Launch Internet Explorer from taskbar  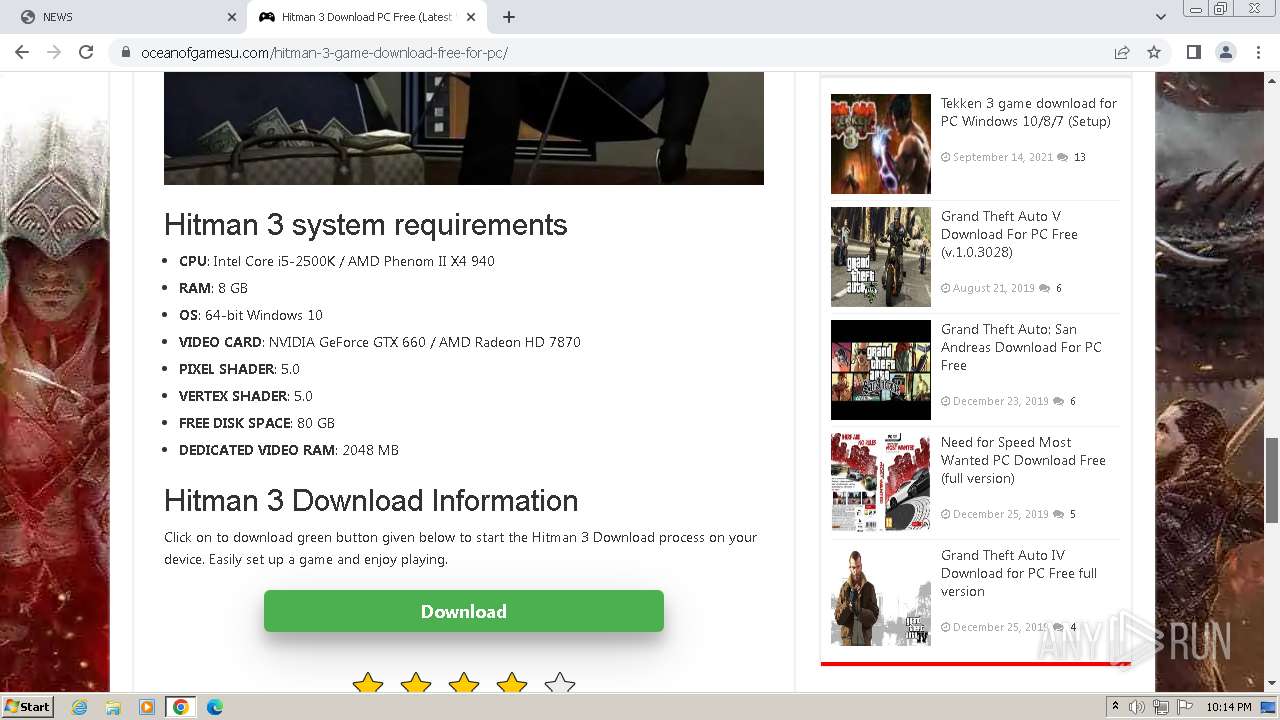click(x=79, y=707)
